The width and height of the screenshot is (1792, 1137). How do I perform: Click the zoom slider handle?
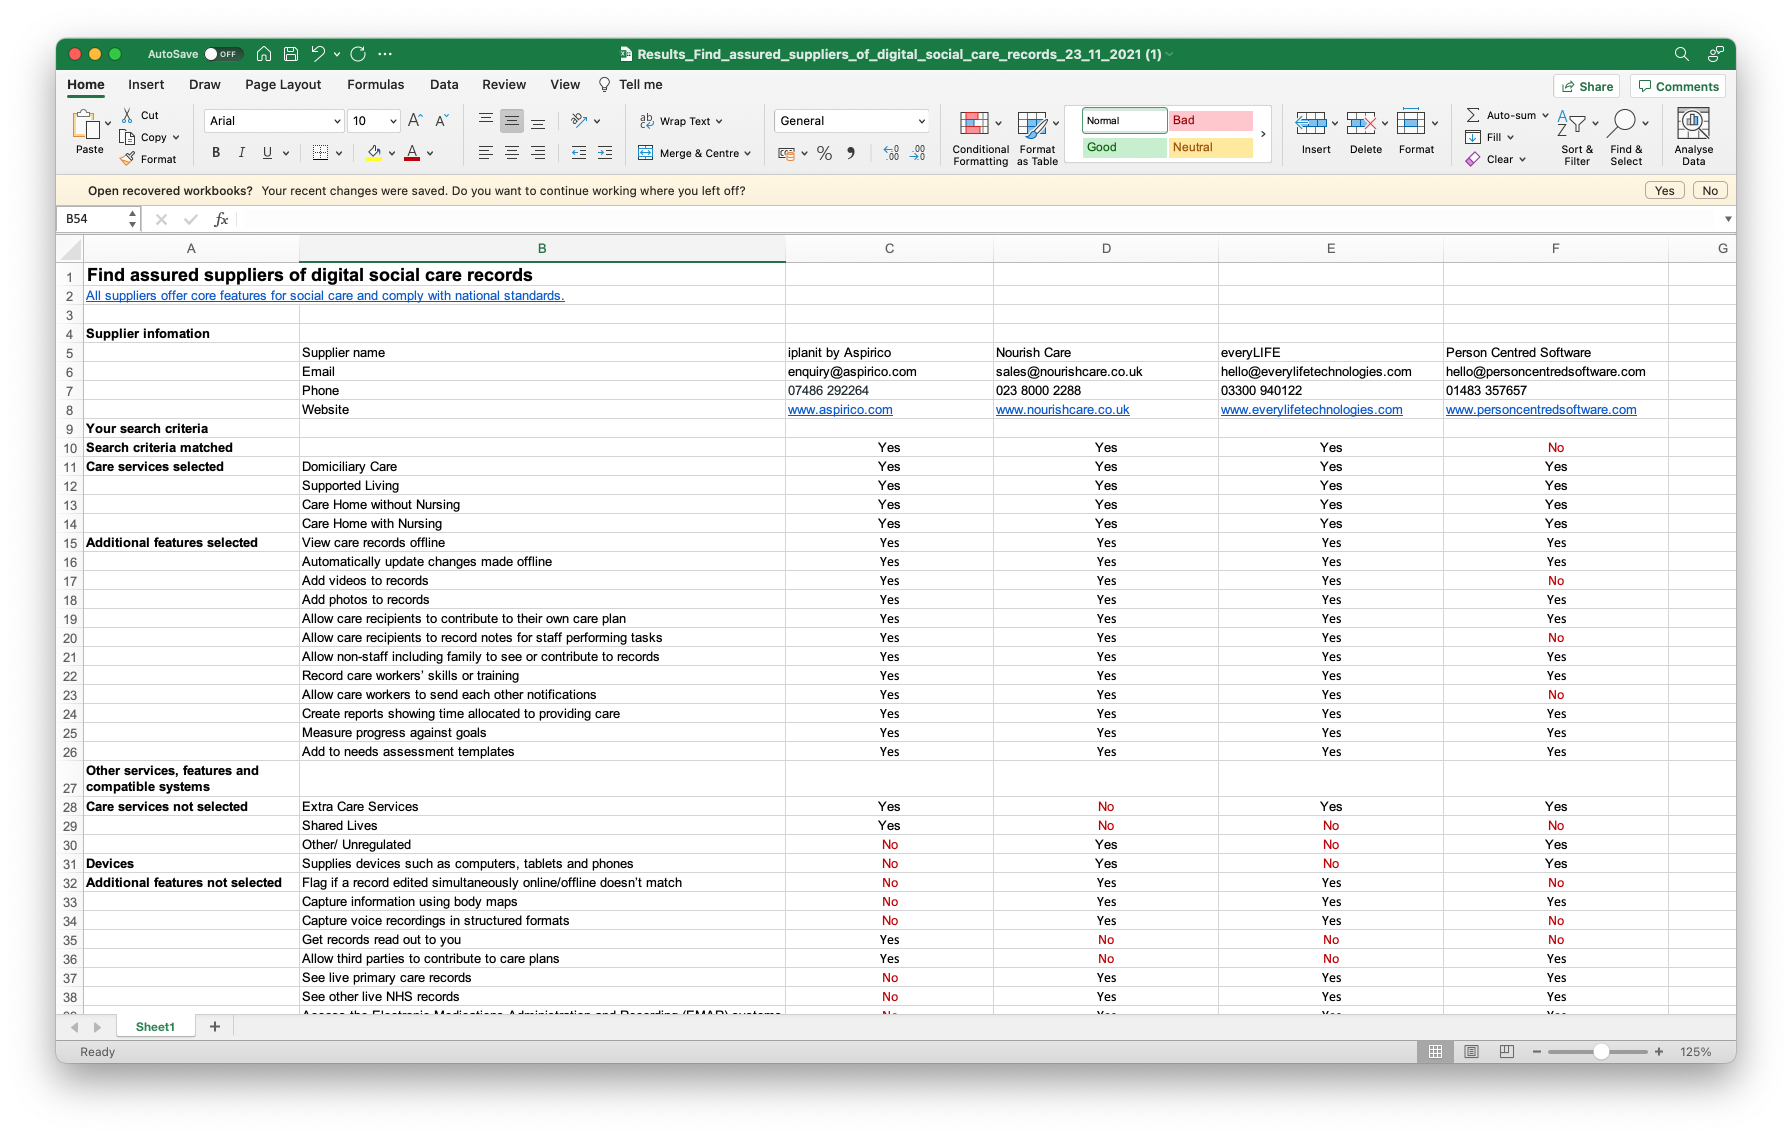pyautogui.click(x=1601, y=1052)
